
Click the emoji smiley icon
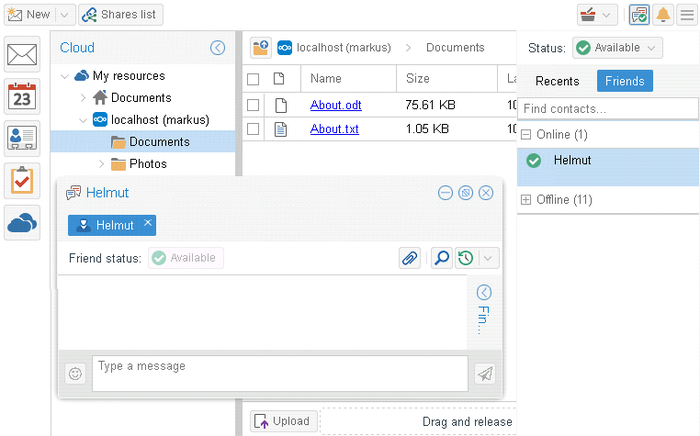75,374
